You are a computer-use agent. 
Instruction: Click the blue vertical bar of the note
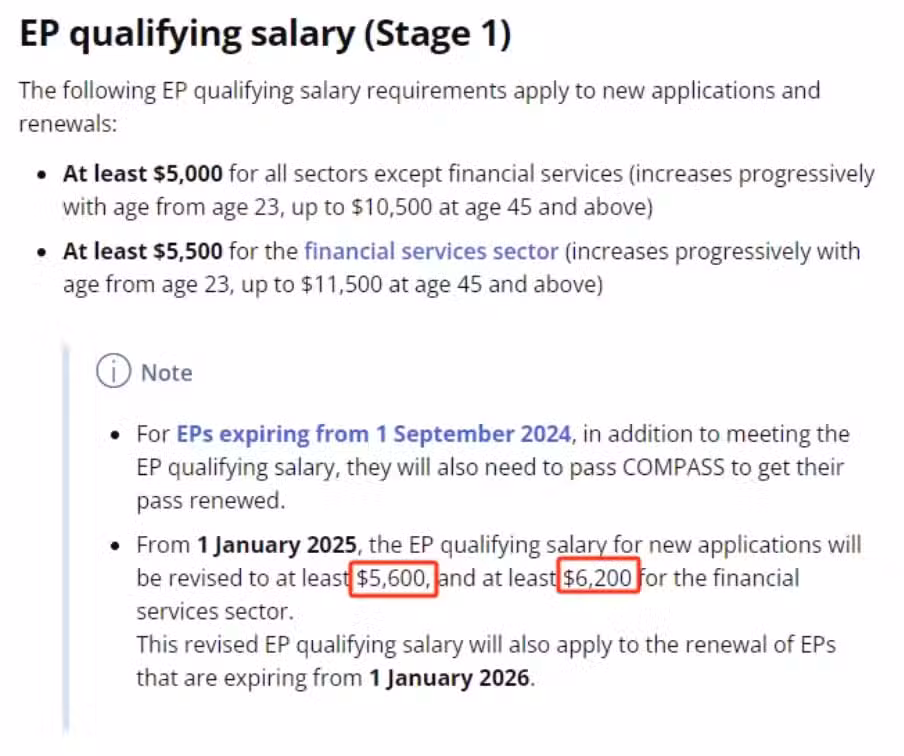click(x=66, y=536)
